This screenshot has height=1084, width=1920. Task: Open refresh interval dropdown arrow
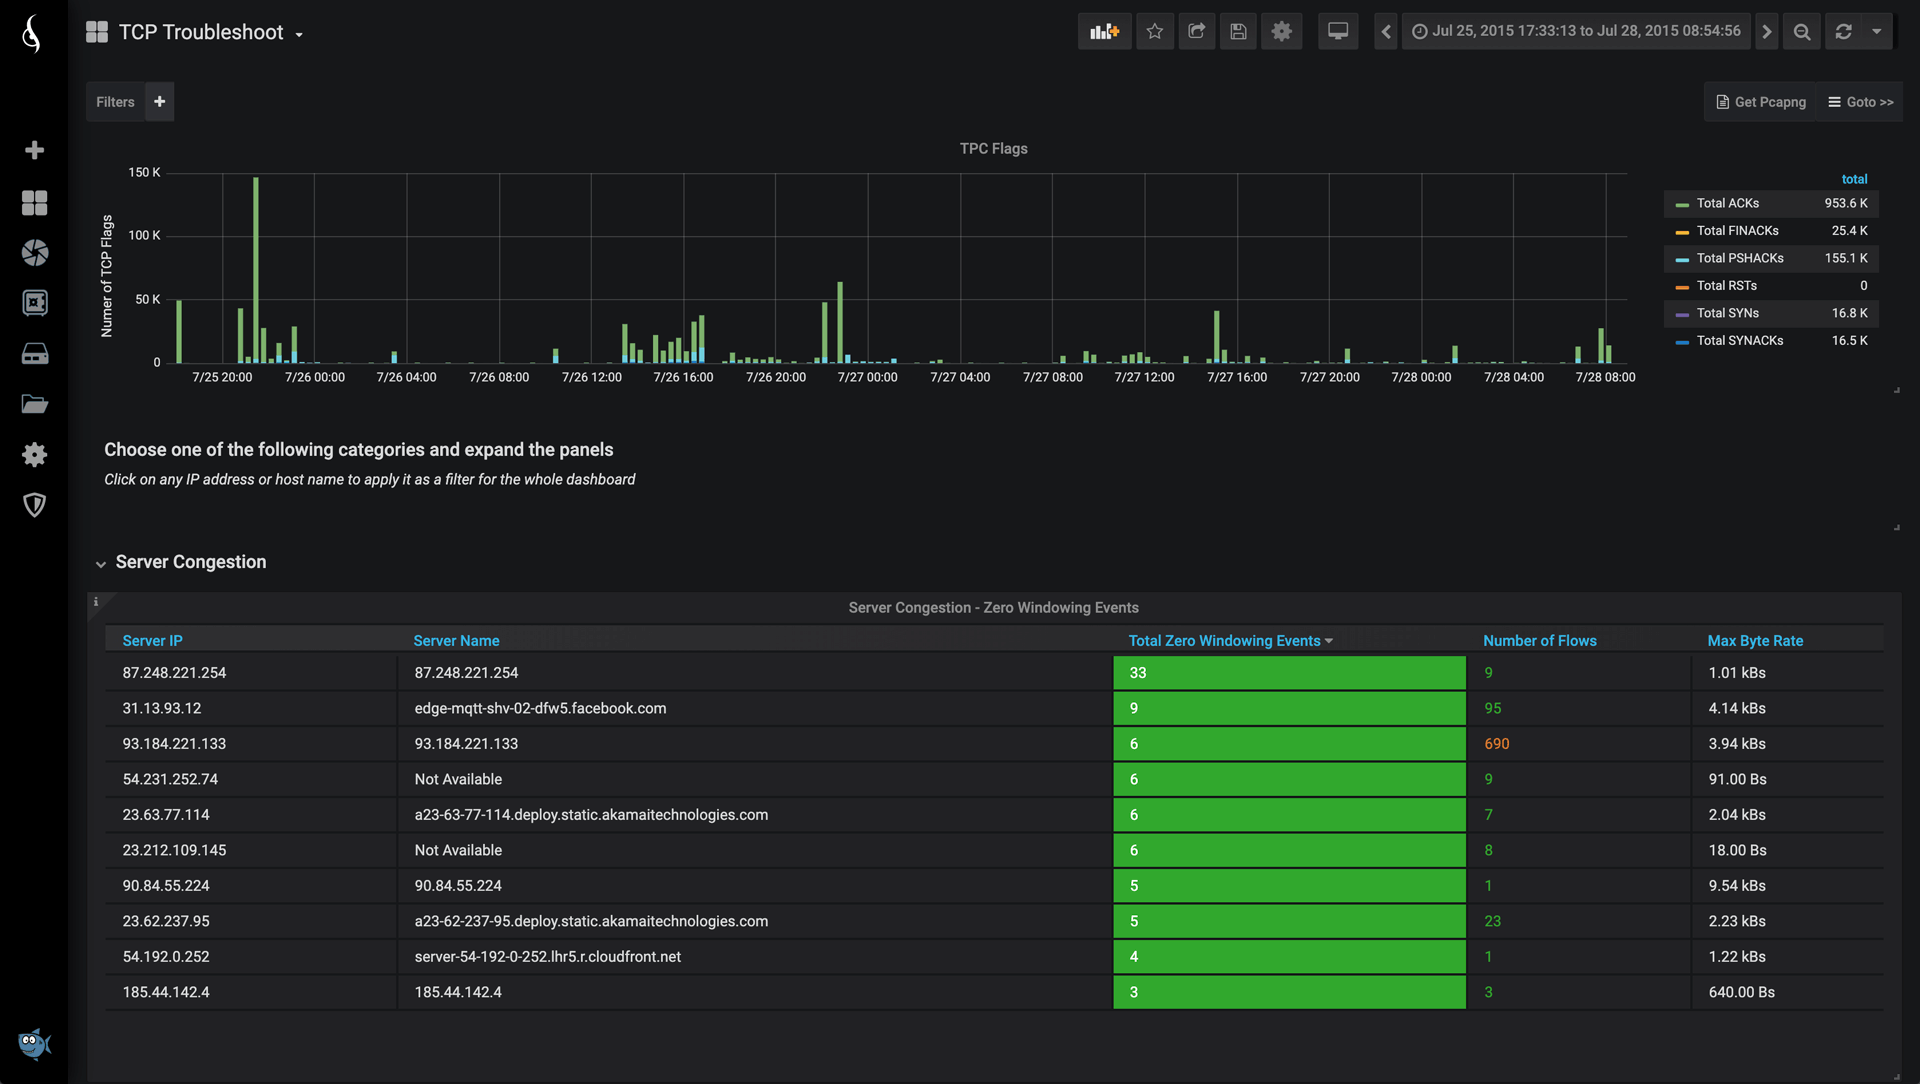(1877, 32)
